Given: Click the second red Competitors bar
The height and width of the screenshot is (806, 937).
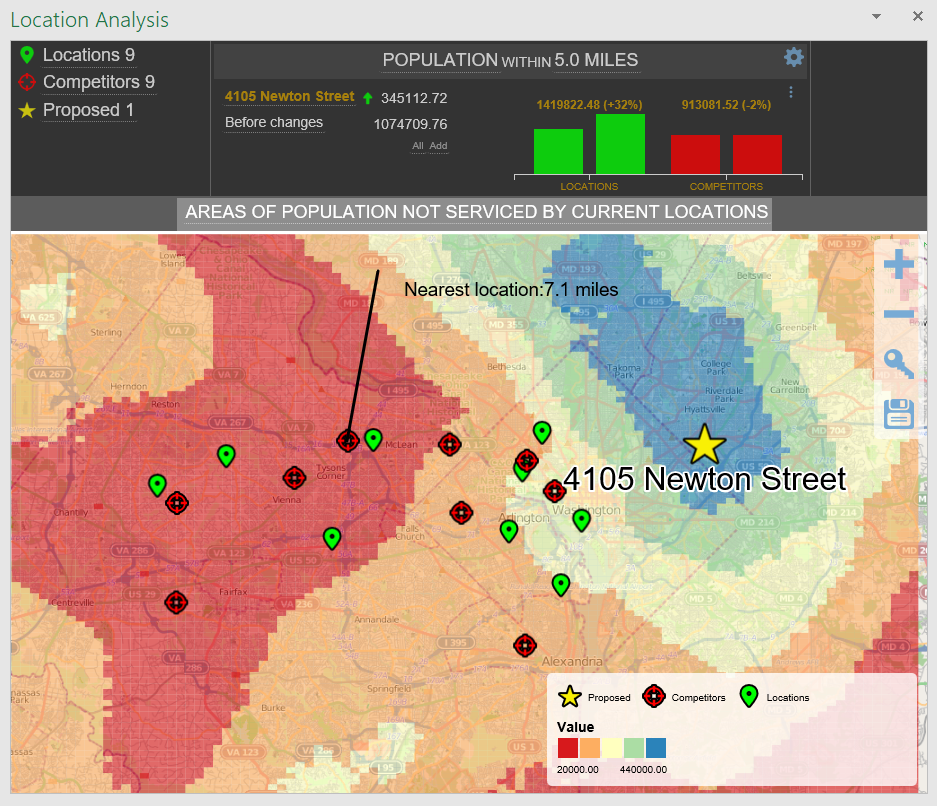Looking at the screenshot, I should pyautogui.click(x=757, y=155).
